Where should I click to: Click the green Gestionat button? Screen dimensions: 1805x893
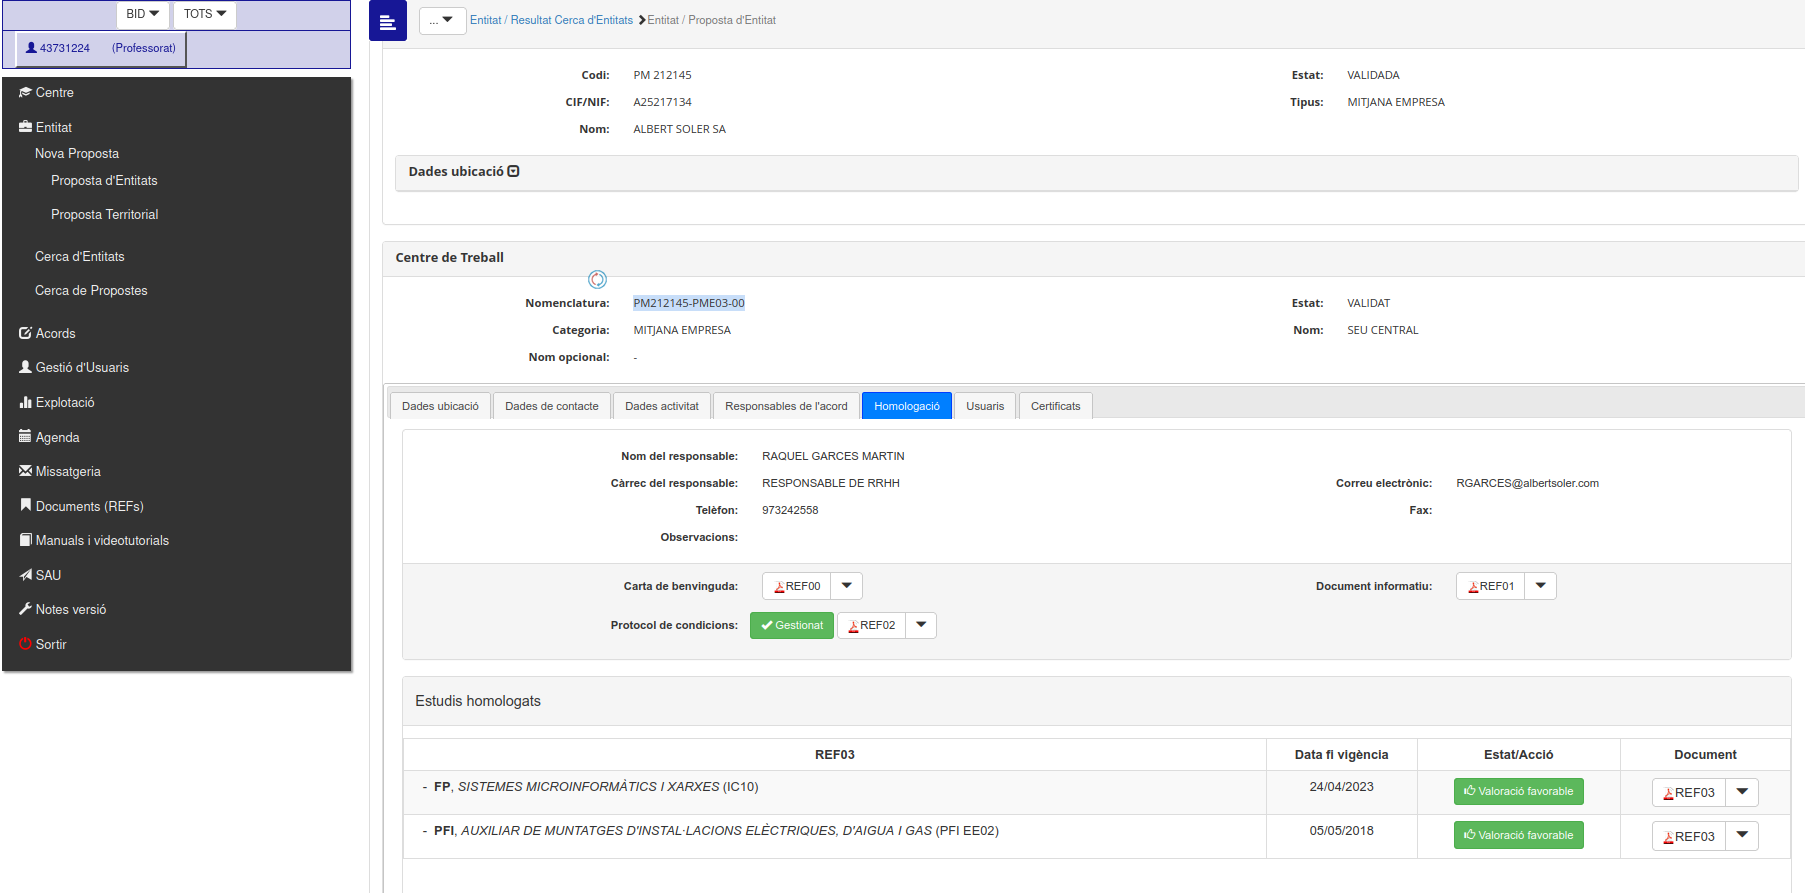coord(792,625)
